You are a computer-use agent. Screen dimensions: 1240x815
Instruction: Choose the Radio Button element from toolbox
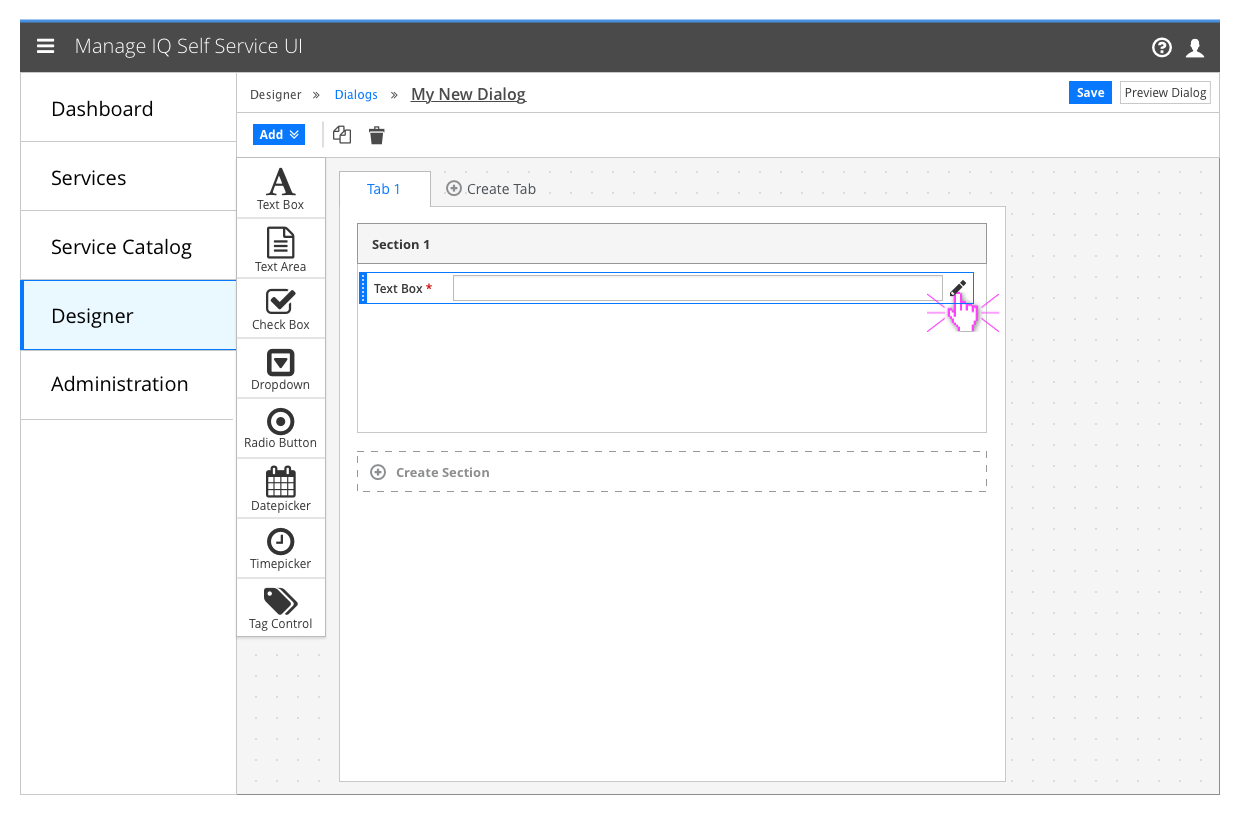280,428
